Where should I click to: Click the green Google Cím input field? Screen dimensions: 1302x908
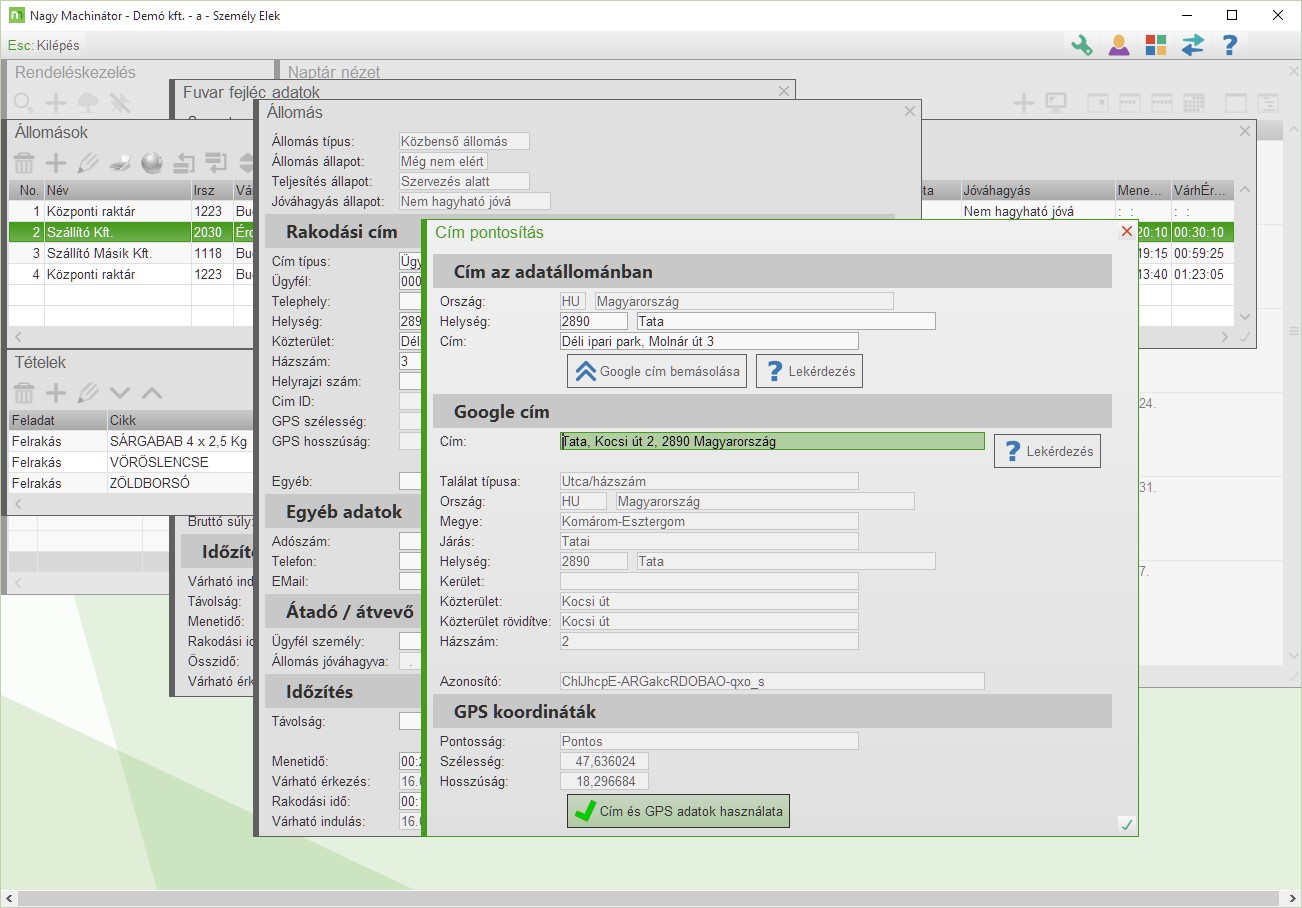click(772, 441)
